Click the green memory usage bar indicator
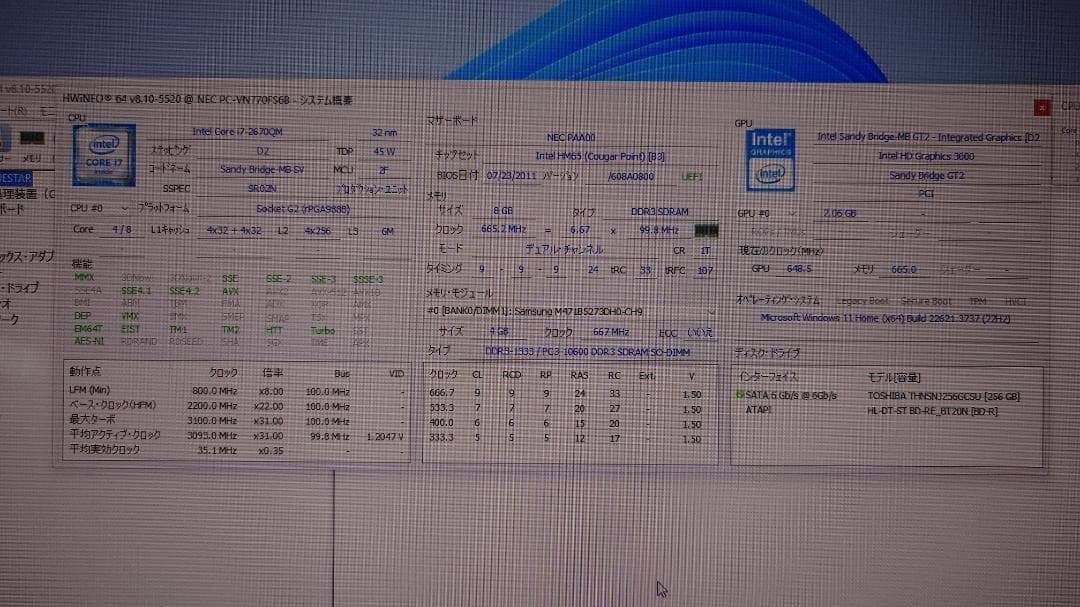The height and width of the screenshot is (607, 1080). click(707, 229)
